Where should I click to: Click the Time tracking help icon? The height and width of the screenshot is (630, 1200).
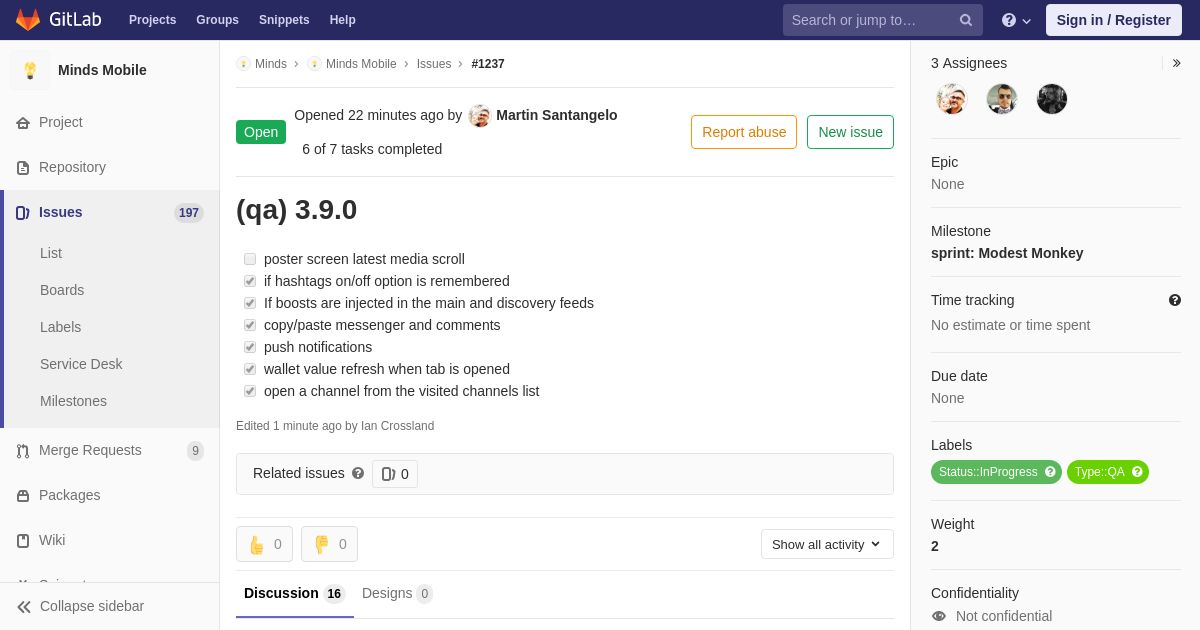pyautogui.click(x=1174, y=300)
